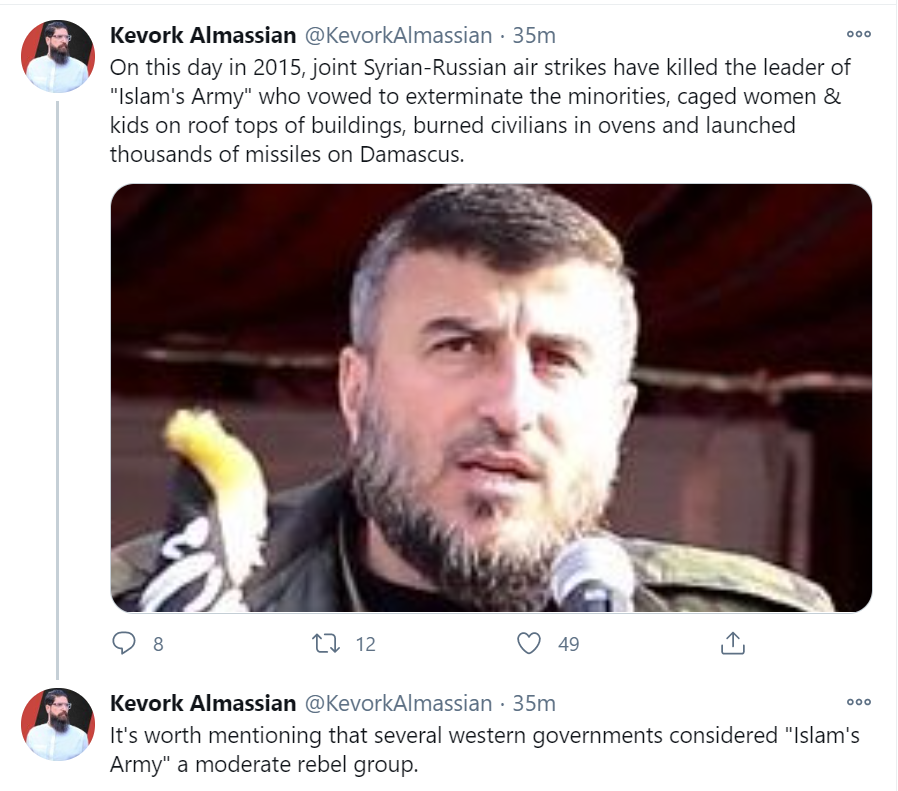Image resolution: width=898 pixels, height=791 pixels.
Task: Open Kevork Almassian name on second tweet
Action: [203, 703]
